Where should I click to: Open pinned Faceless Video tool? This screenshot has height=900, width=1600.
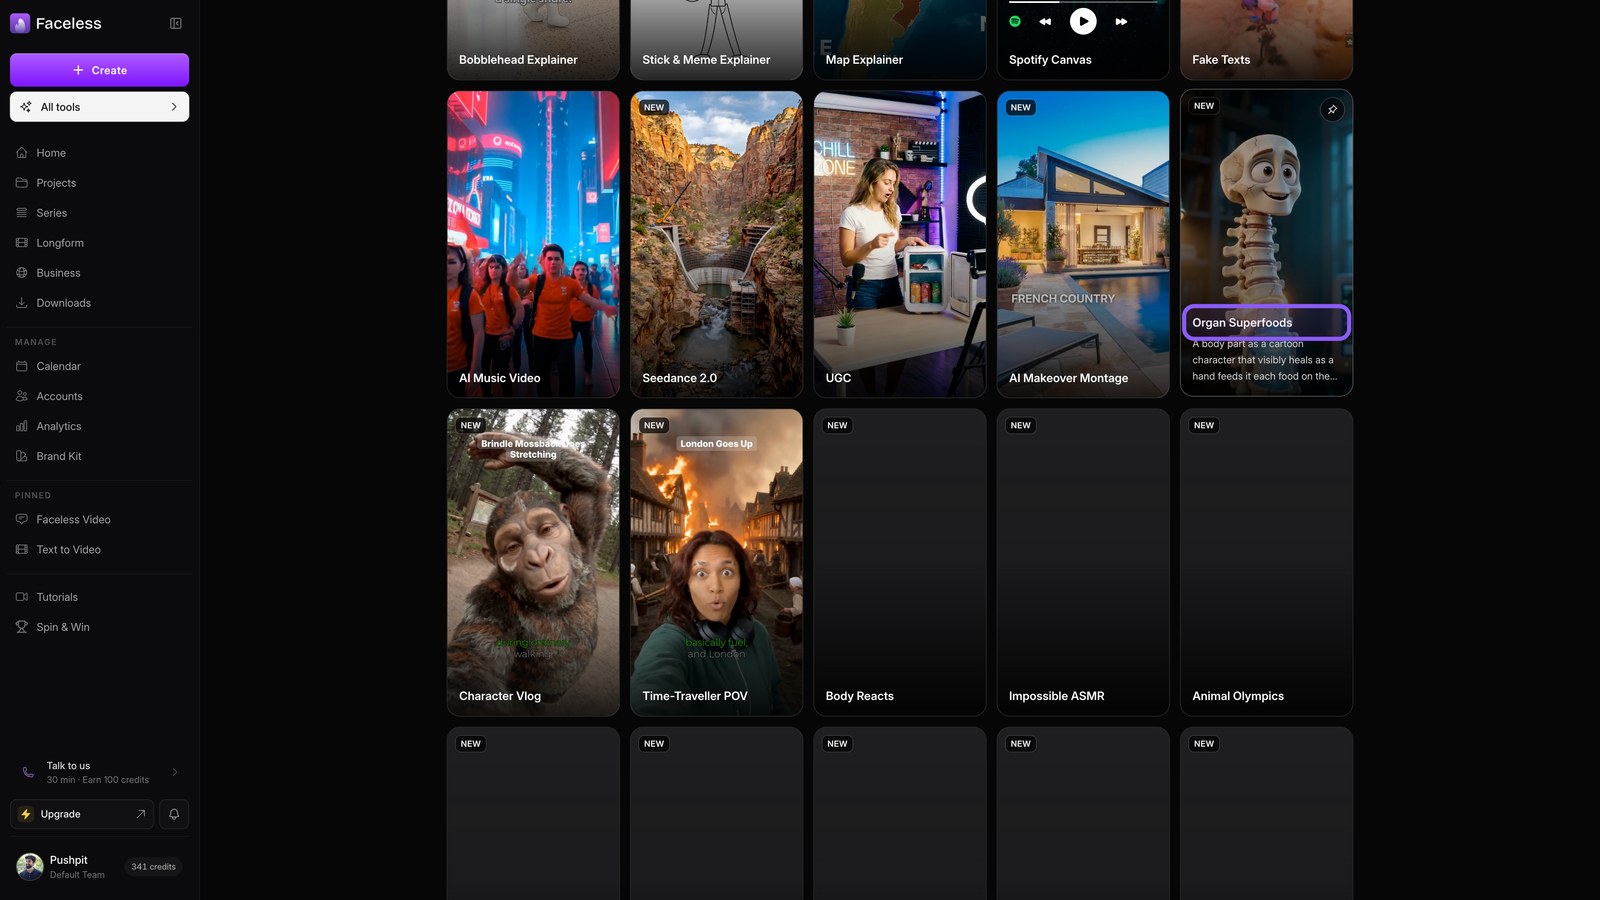[99, 520]
